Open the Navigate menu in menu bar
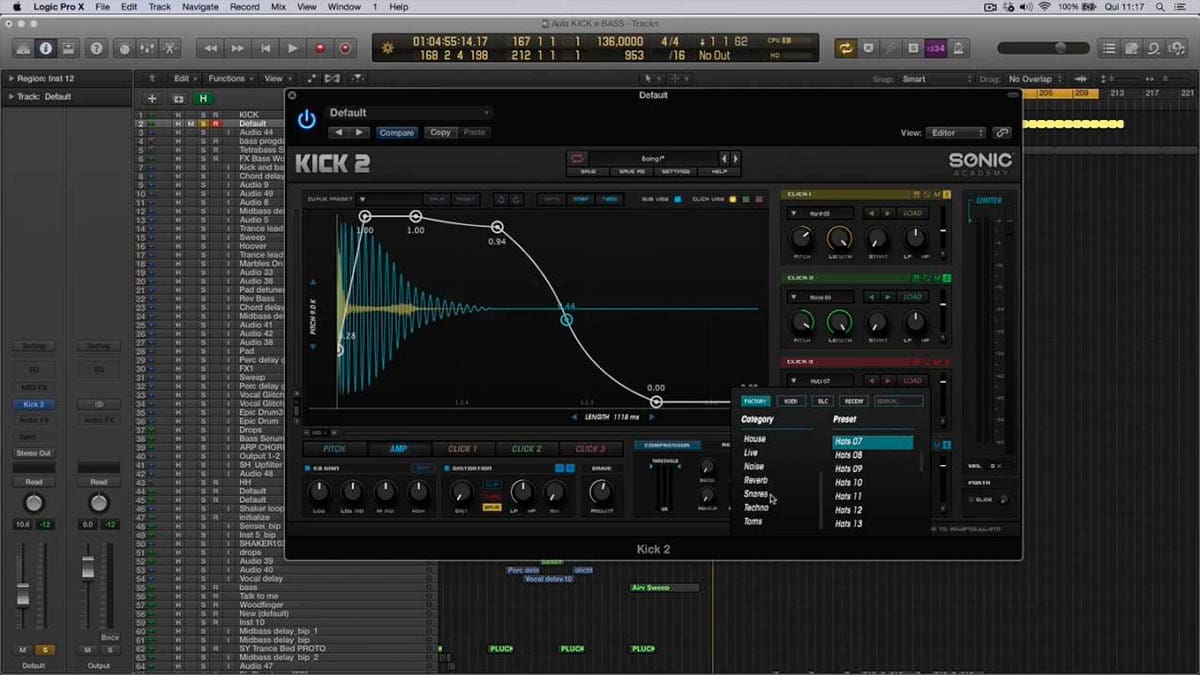1200x675 pixels. (x=200, y=7)
